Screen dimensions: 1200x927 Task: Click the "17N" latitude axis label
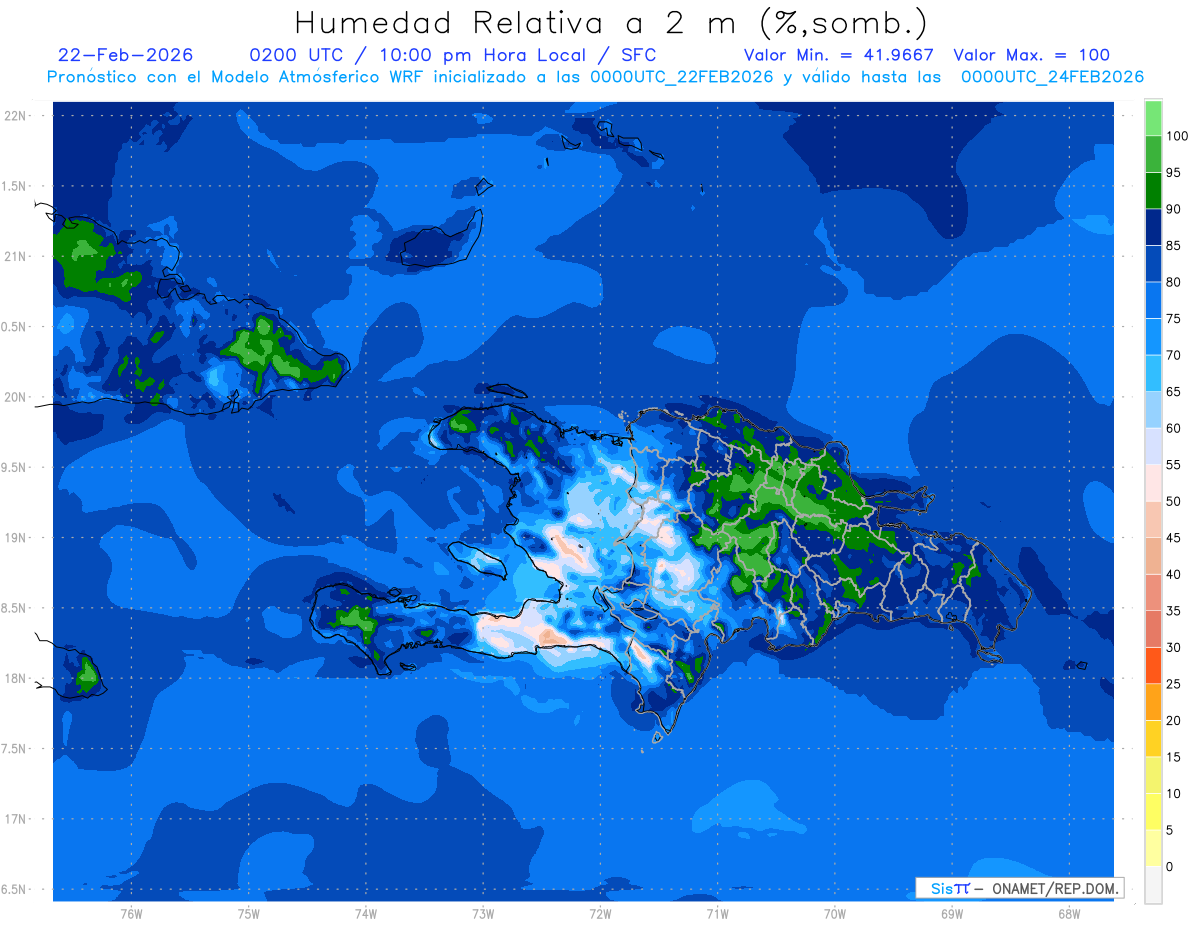point(14,819)
